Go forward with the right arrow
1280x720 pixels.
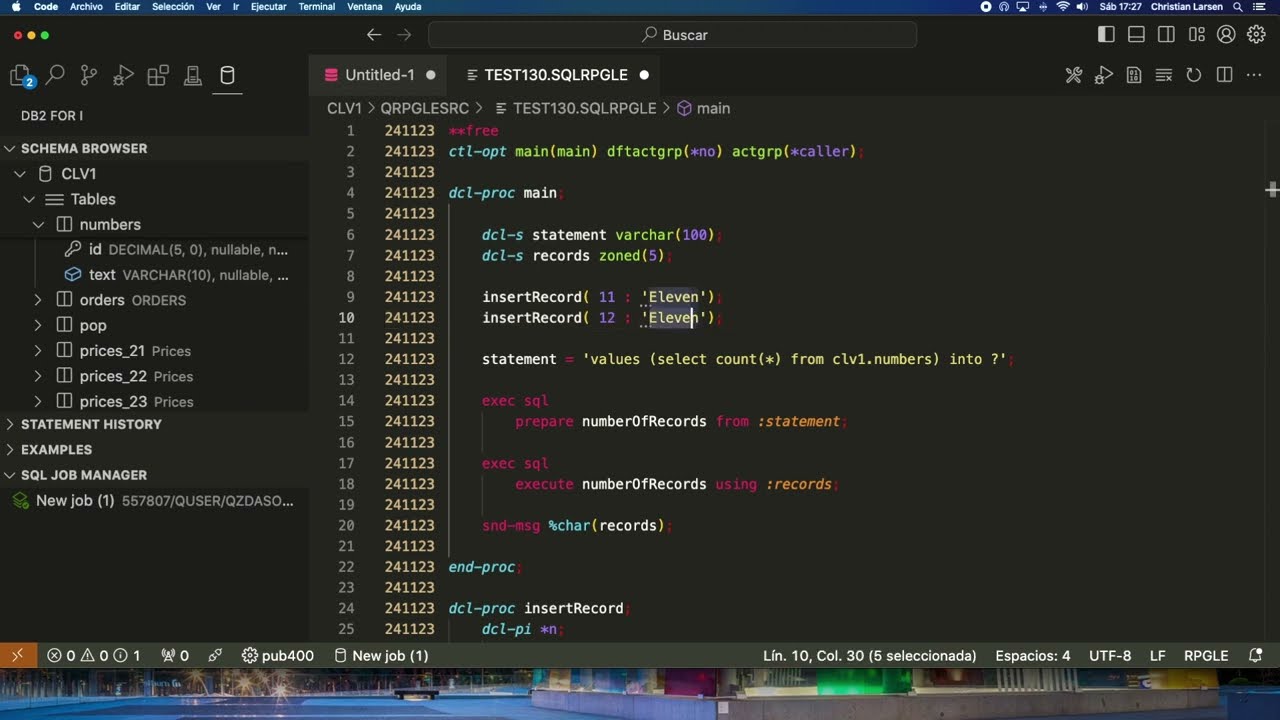pos(404,35)
